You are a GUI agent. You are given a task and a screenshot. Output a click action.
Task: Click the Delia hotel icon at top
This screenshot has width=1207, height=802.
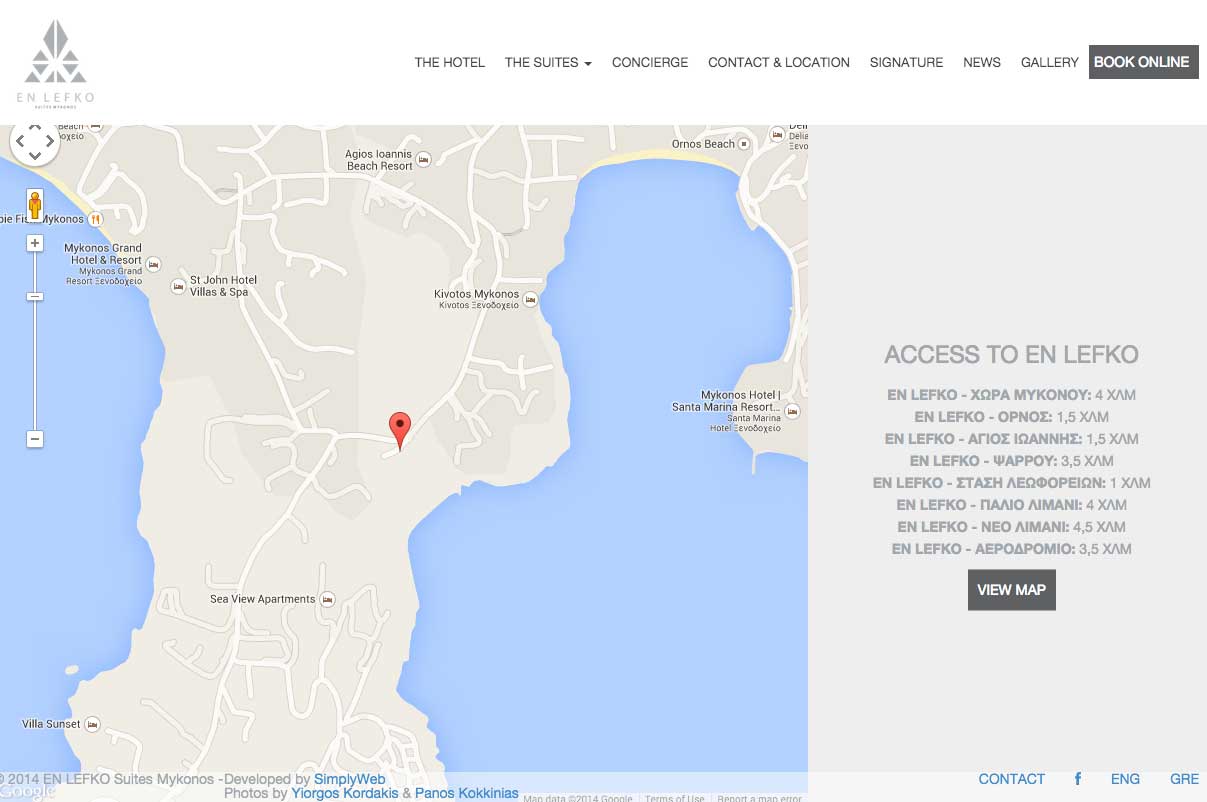[x=777, y=134]
